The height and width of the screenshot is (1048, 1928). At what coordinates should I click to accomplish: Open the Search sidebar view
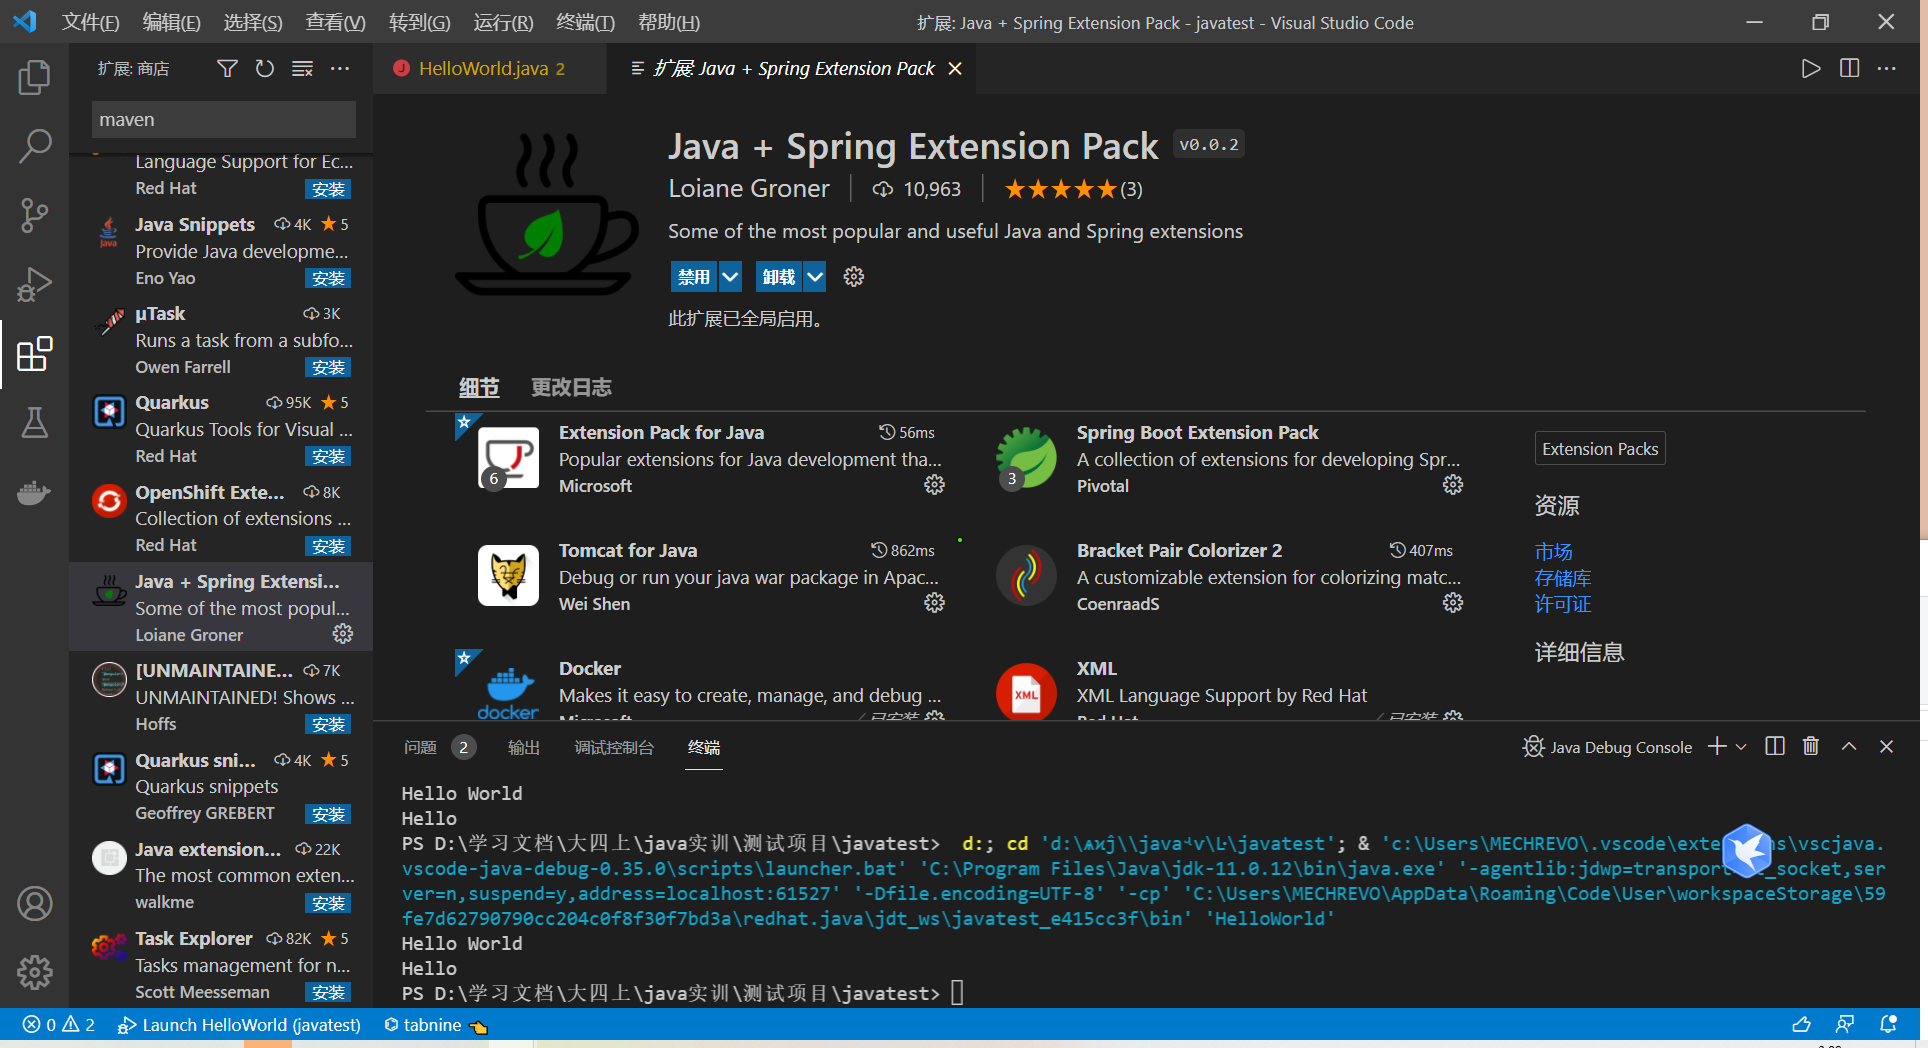click(35, 146)
